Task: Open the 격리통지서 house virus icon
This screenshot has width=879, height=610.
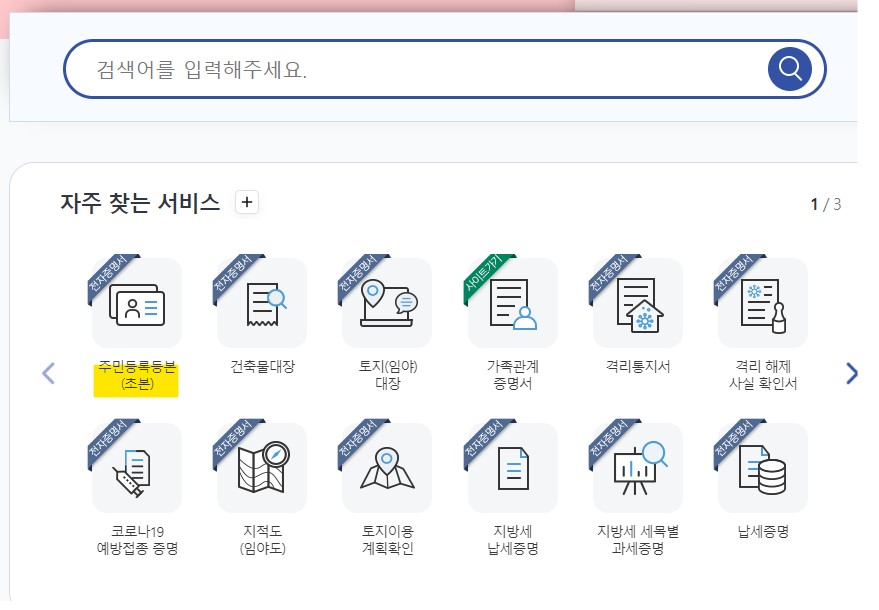Action: (637, 303)
